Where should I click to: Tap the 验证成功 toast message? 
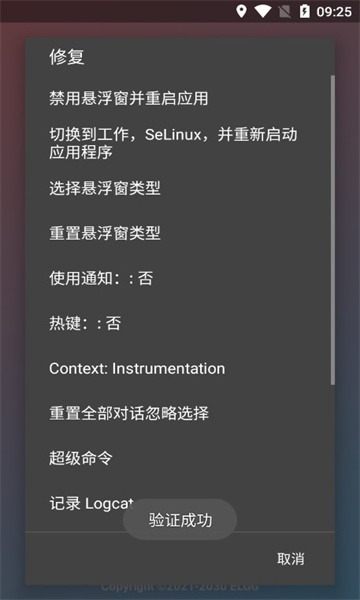click(x=180, y=520)
